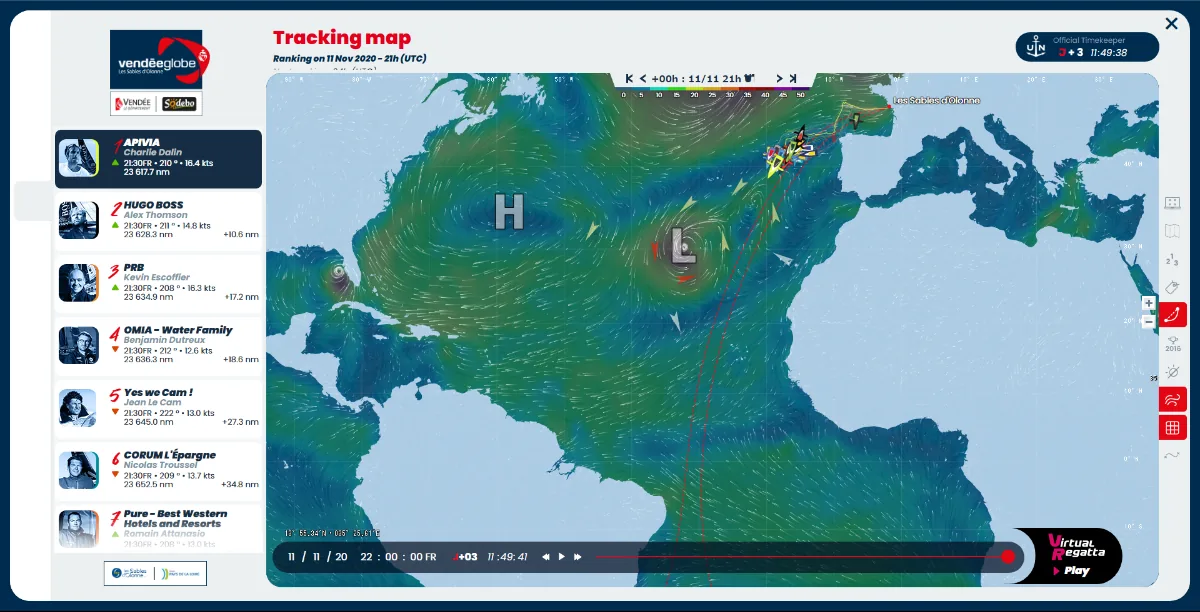
Task: Click the Sodebo sponsor logo
Action: [x=181, y=103]
